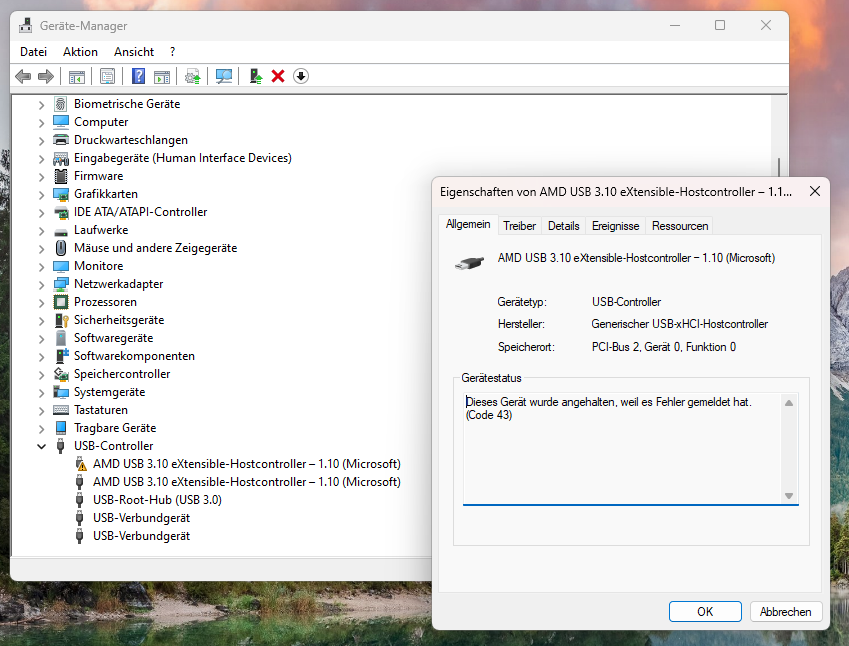
Task: Collapse the USB-Controller node
Action: [42, 447]
